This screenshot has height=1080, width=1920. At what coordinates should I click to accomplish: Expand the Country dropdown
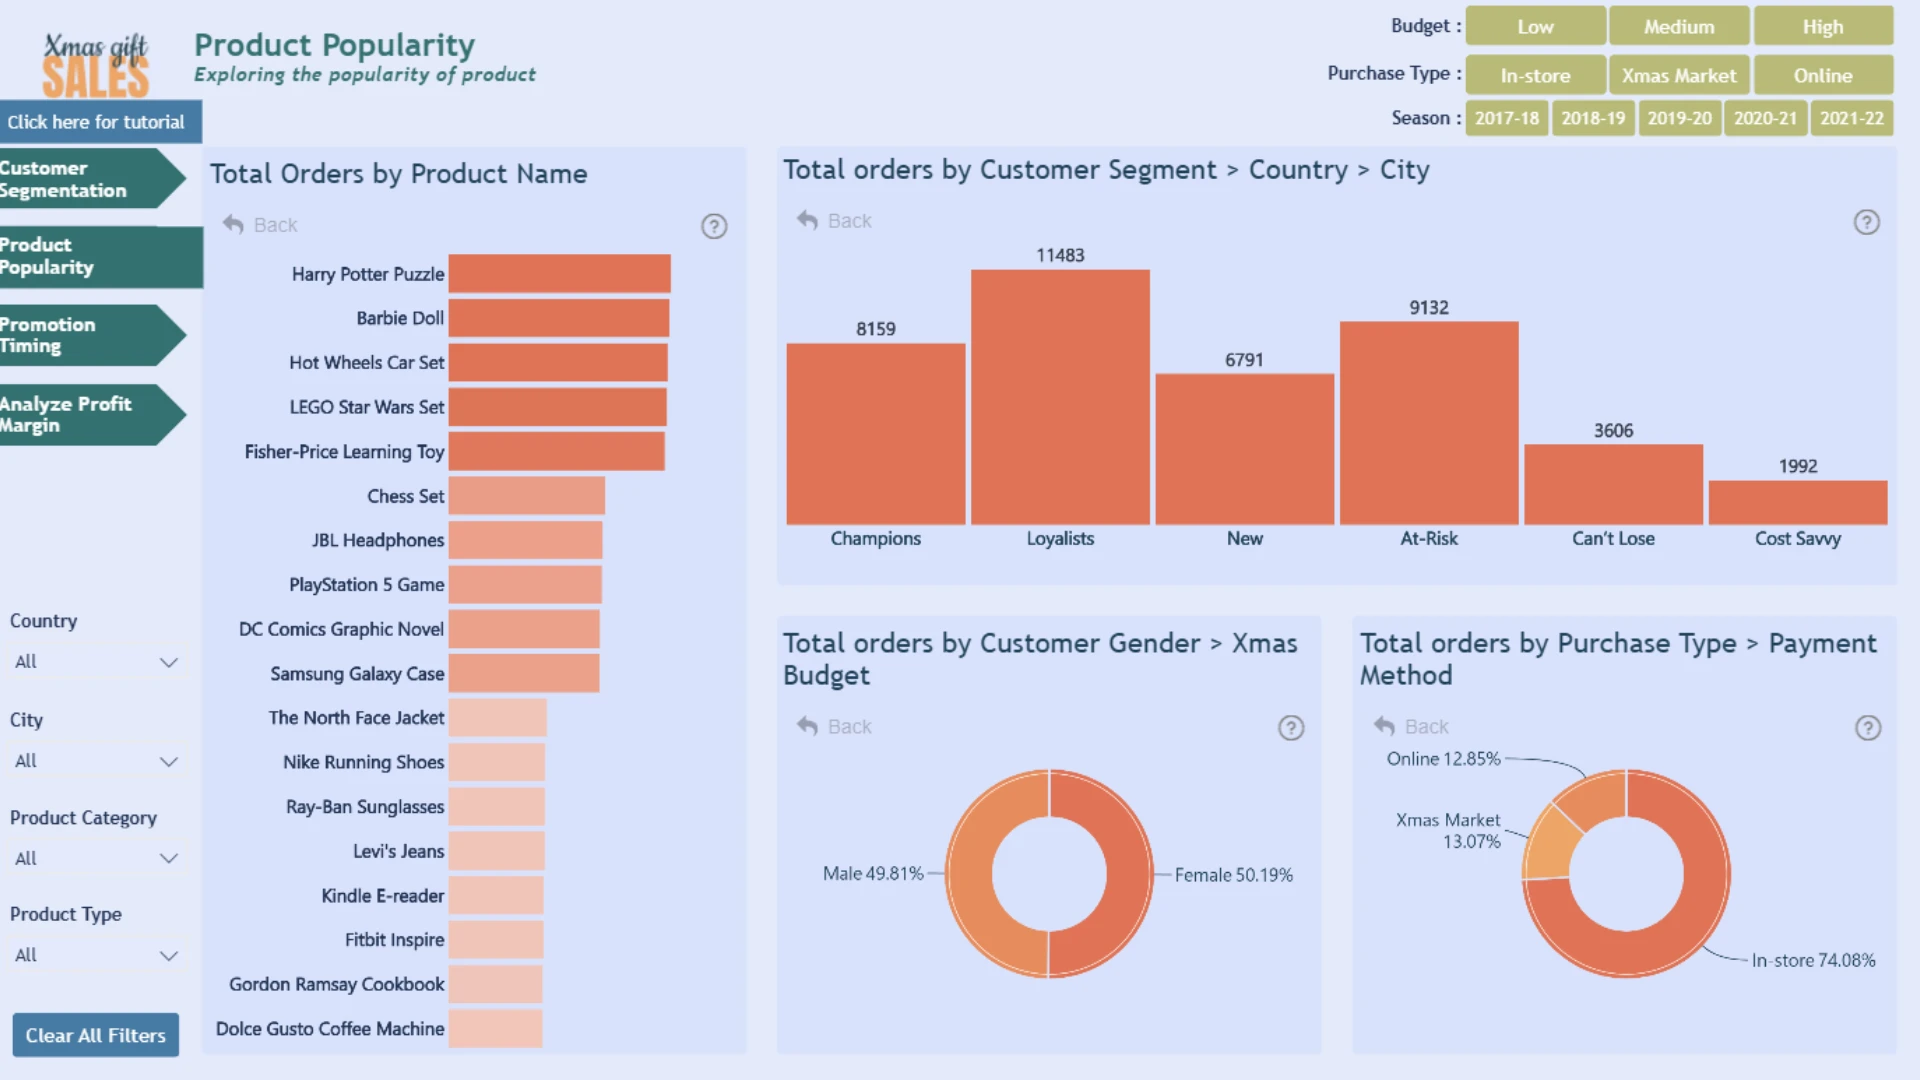(96, 662)
